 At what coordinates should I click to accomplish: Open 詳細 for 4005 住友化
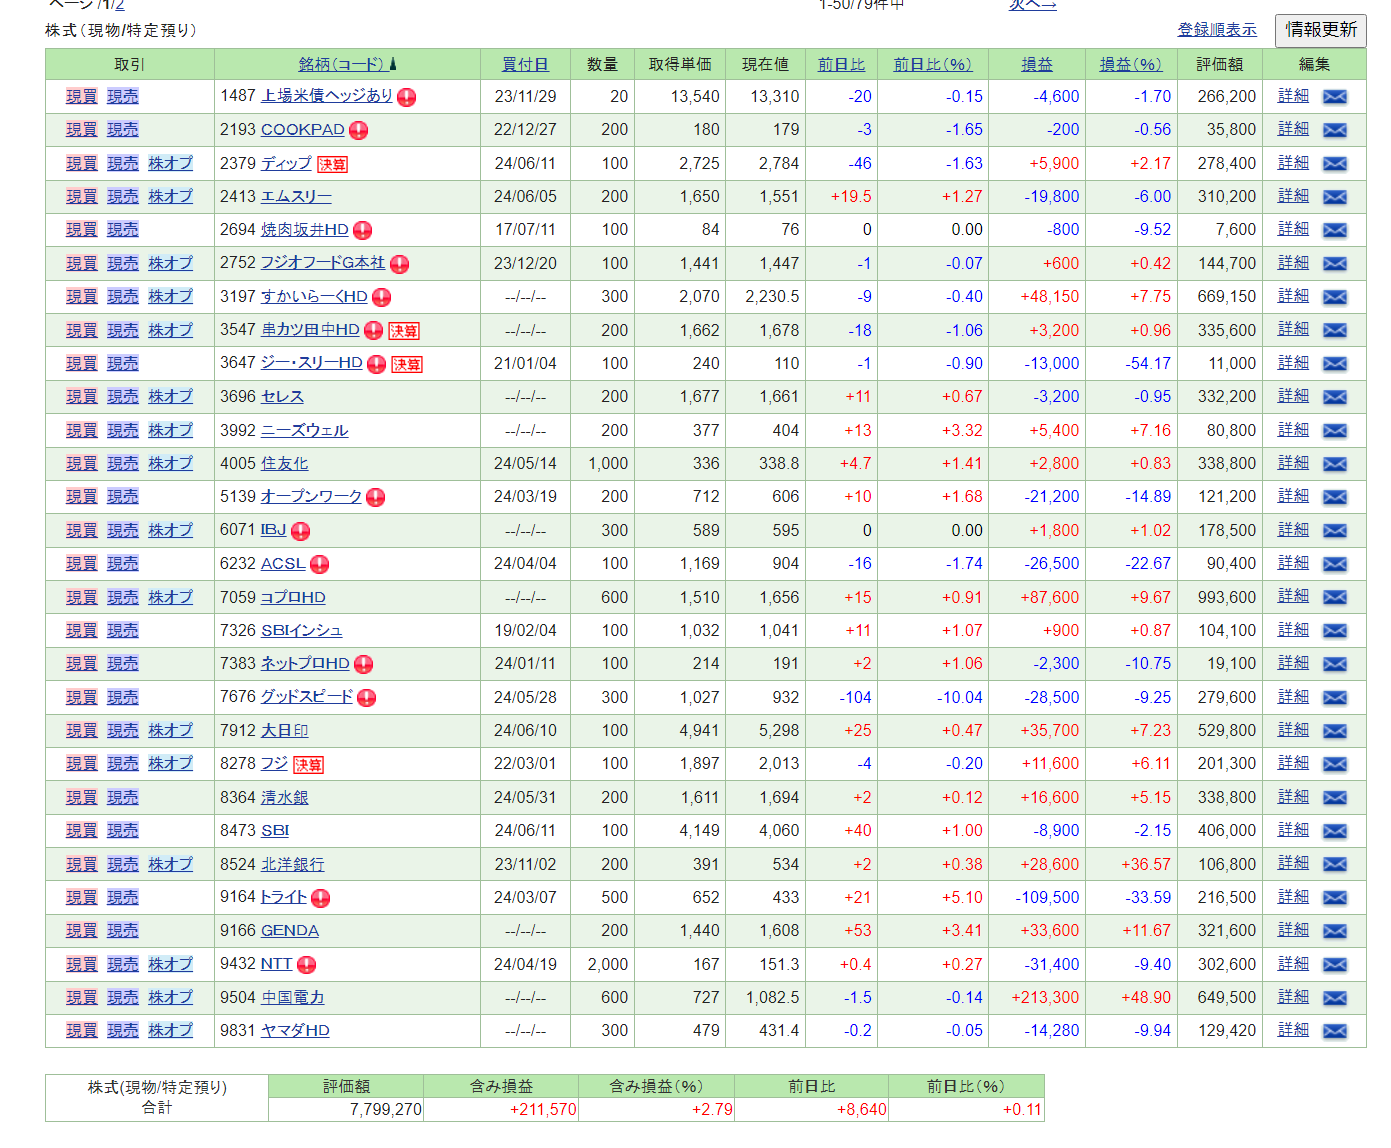pyautogui.click(x=1293, y=463)
